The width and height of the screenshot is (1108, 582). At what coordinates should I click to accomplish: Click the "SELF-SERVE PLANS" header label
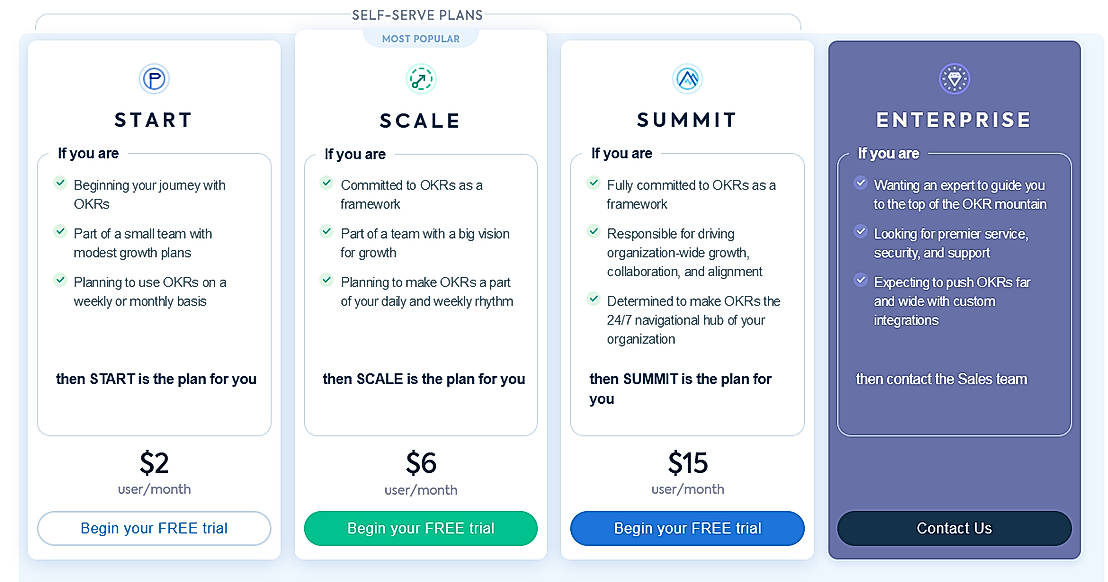coord(417,15)
